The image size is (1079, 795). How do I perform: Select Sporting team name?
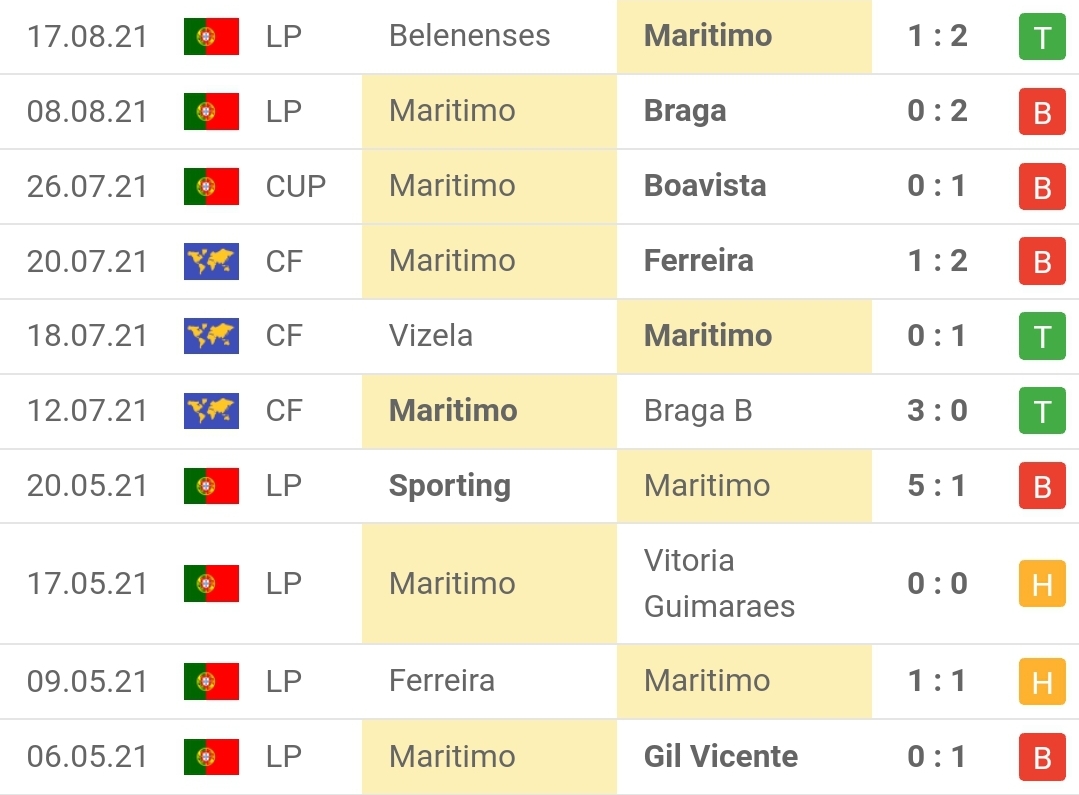coord(449,486)
